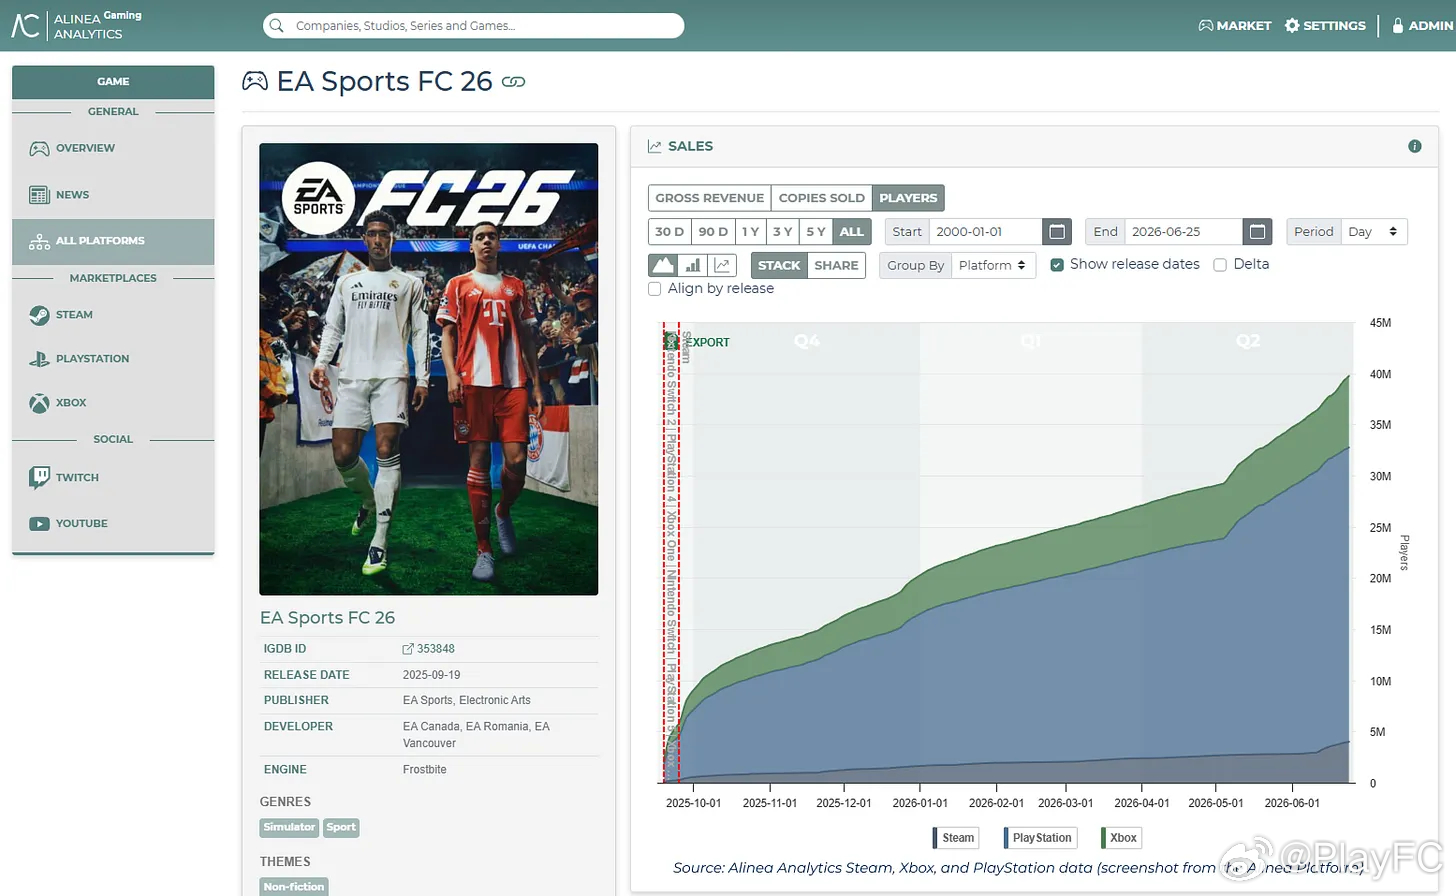Open the Xbox marketplace page
Viewport: 1456px width, 896px height.
click(113, 403)
